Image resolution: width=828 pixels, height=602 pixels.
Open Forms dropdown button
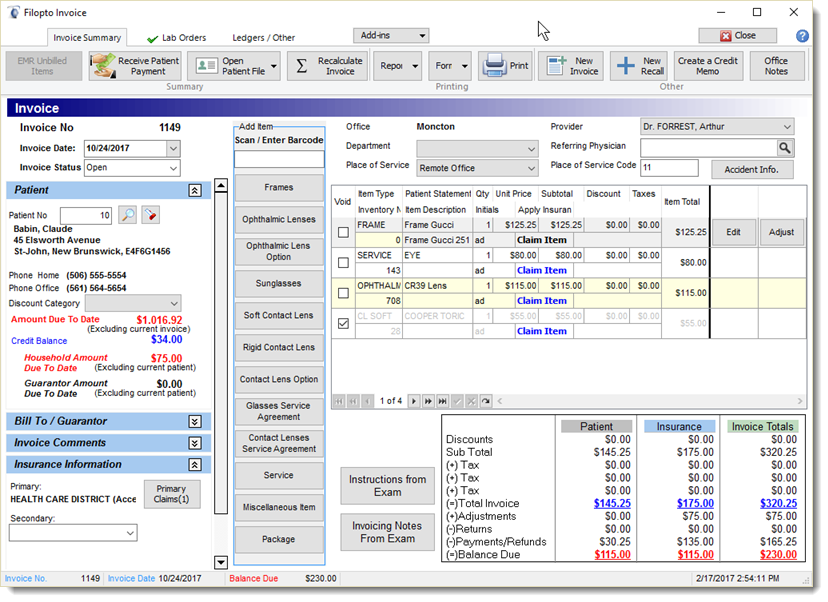[450, 66]
